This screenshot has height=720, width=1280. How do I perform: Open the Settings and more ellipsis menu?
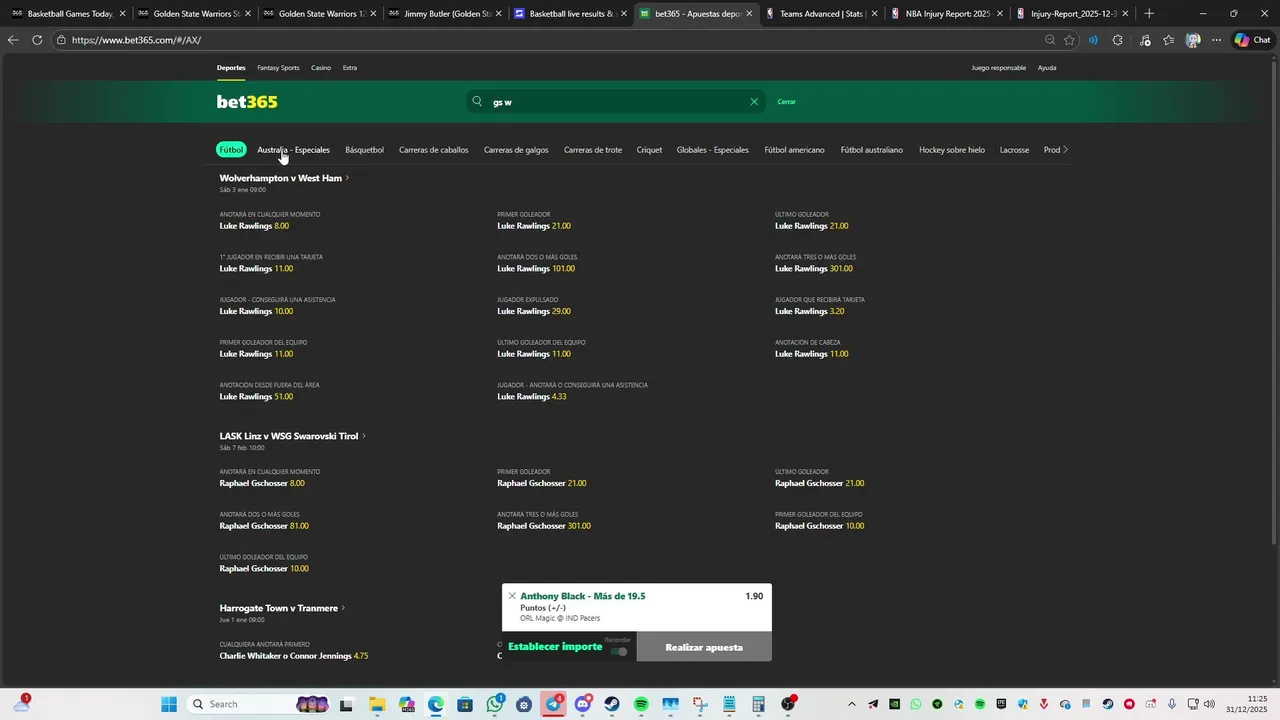click(x=1216, y=40)
